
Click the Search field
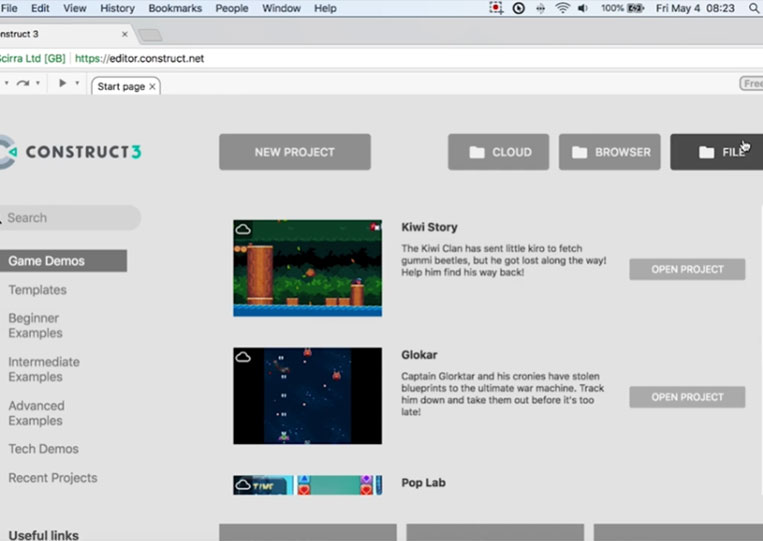(x=70, y=217)
